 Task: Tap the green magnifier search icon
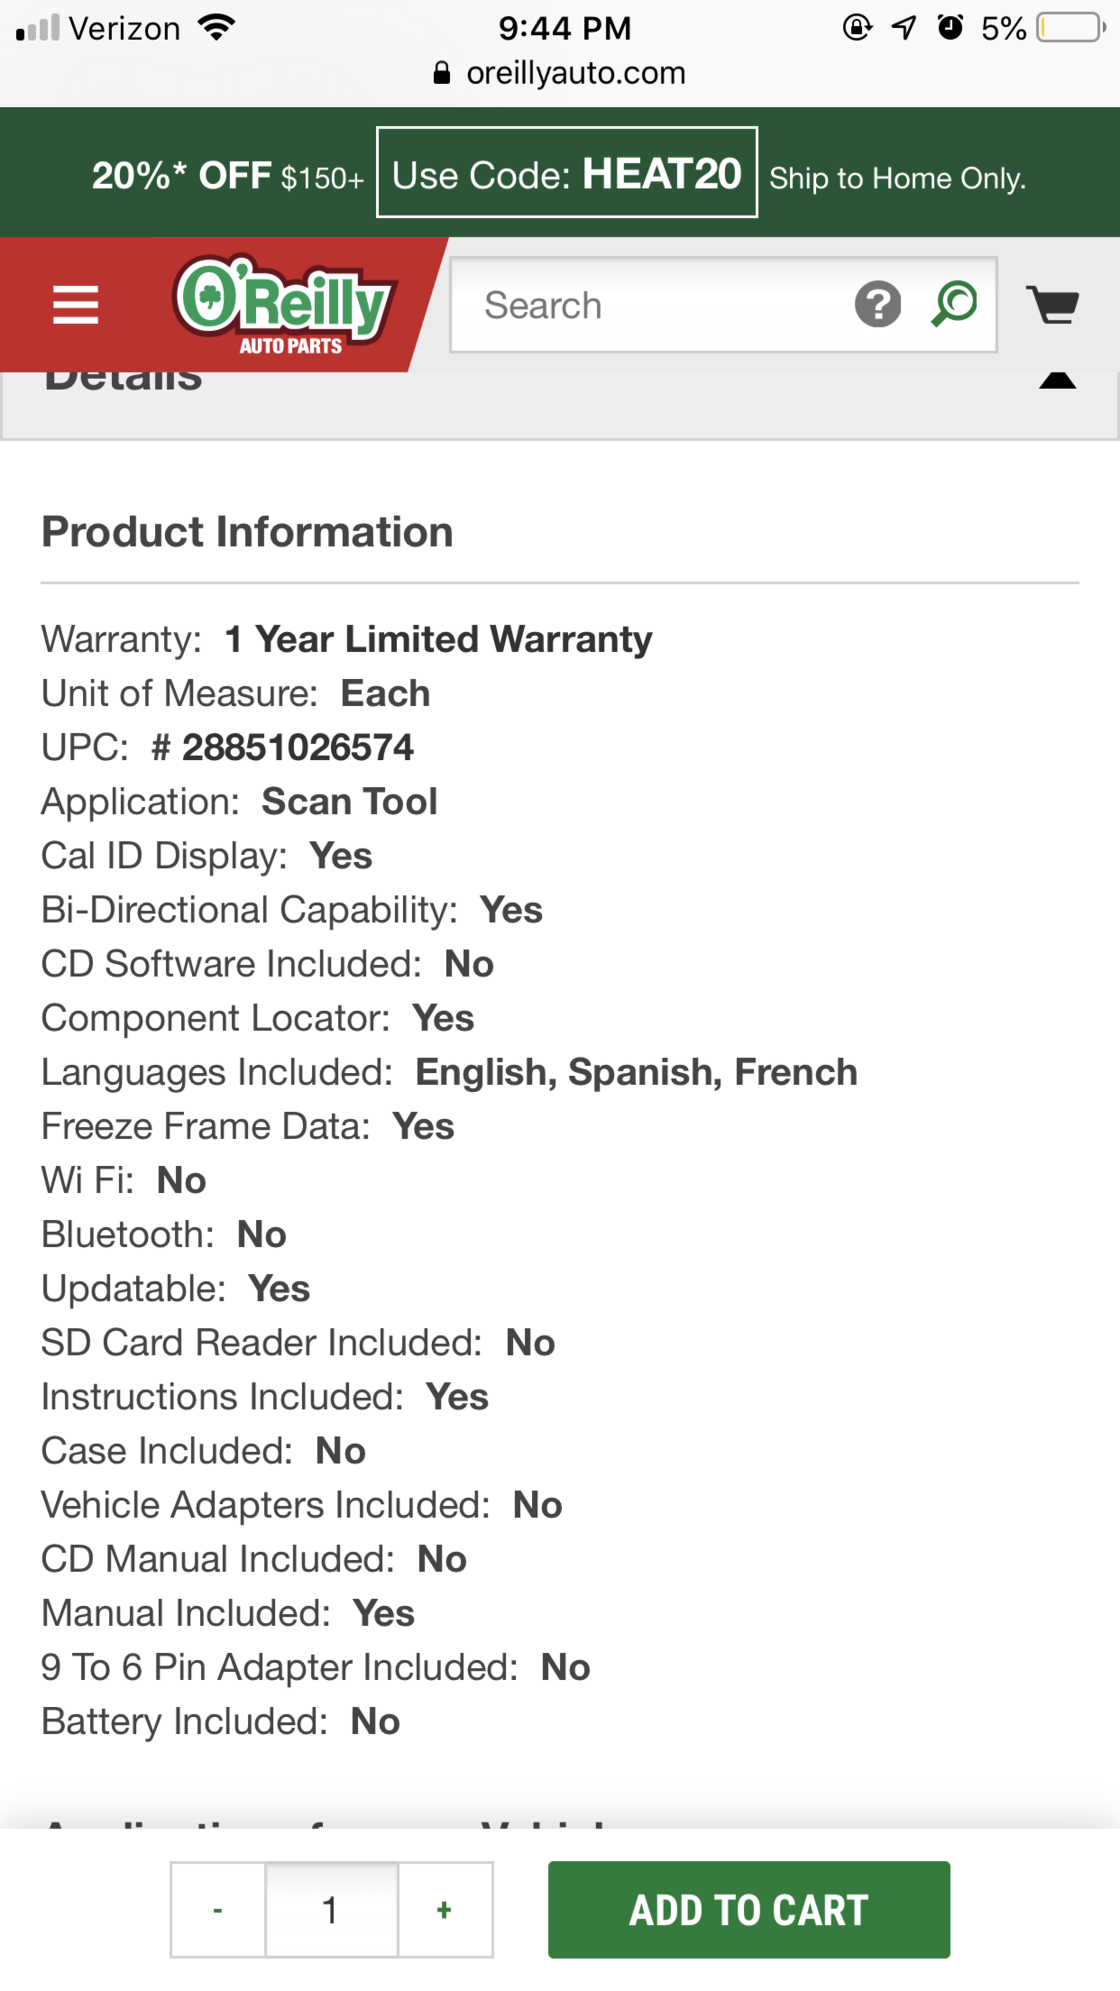[x=954, y=304]
